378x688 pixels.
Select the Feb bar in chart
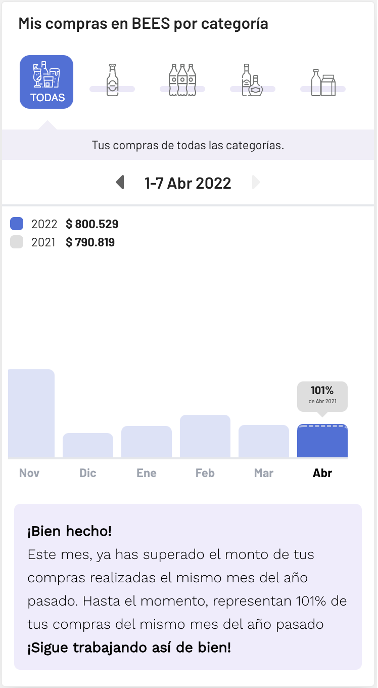point(205,436)
